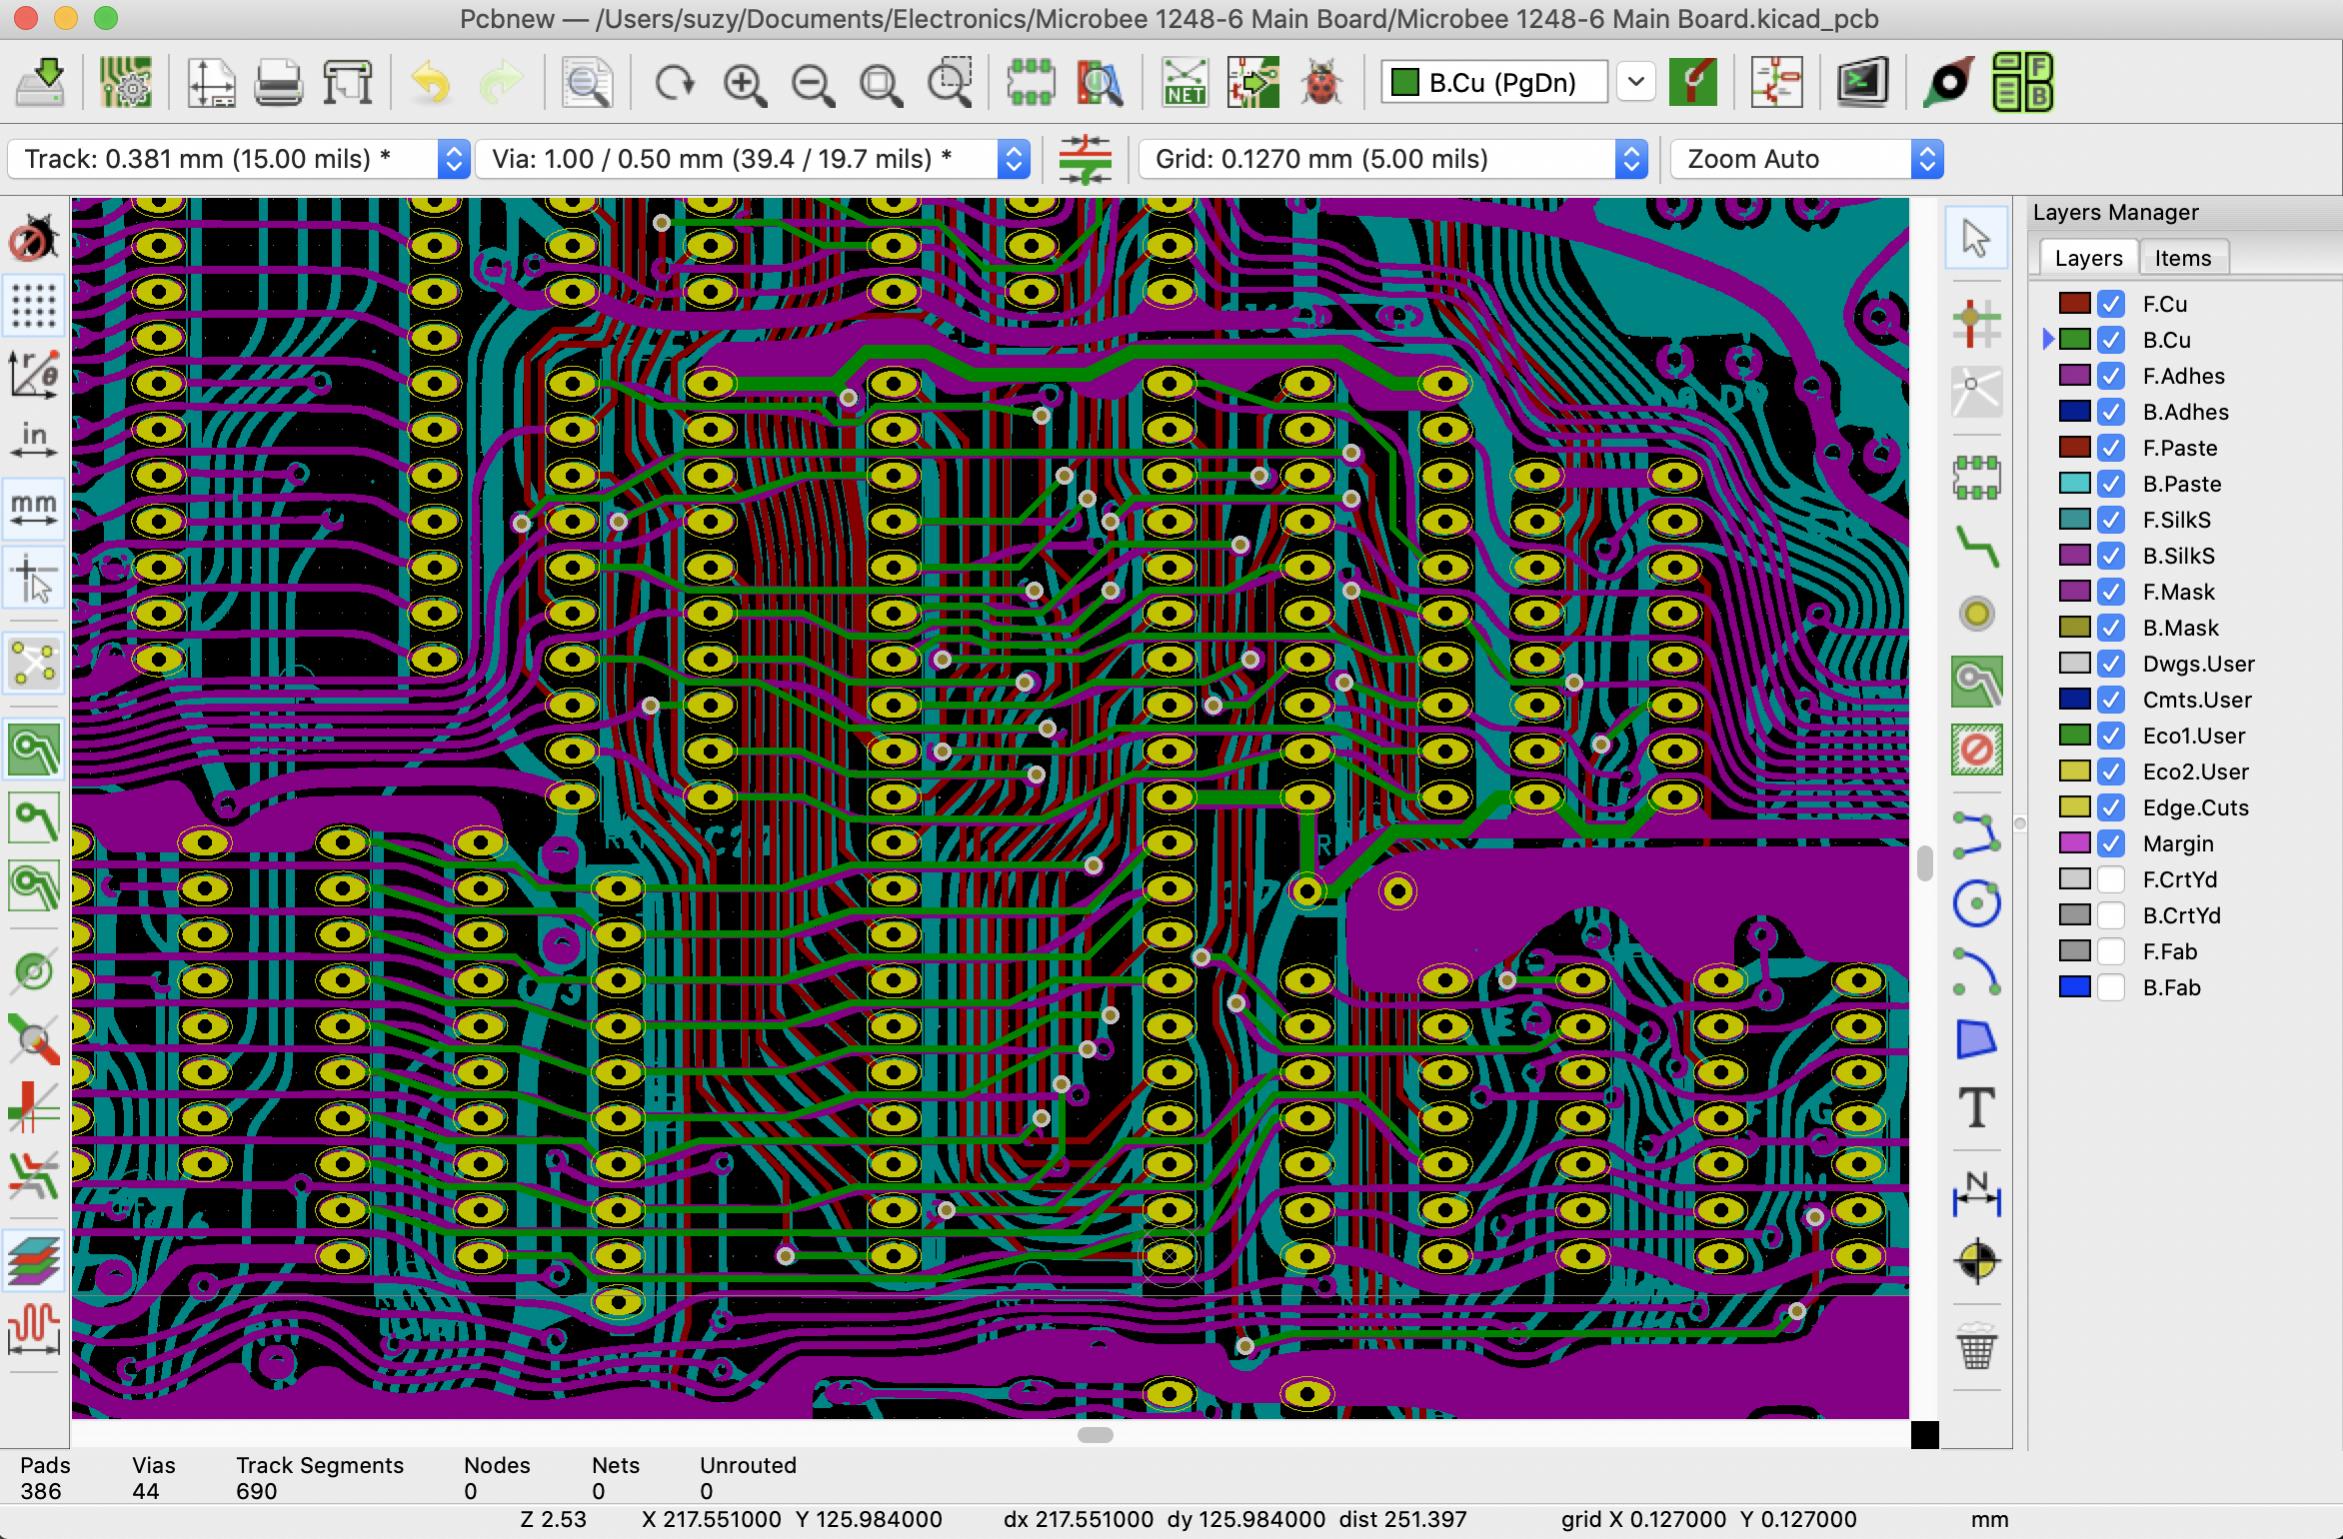Image resolution: width=2343 pixels, height=1539 pixels.
Task: Enable F.CrtYd layer visibility
Action: point(2110,880)
